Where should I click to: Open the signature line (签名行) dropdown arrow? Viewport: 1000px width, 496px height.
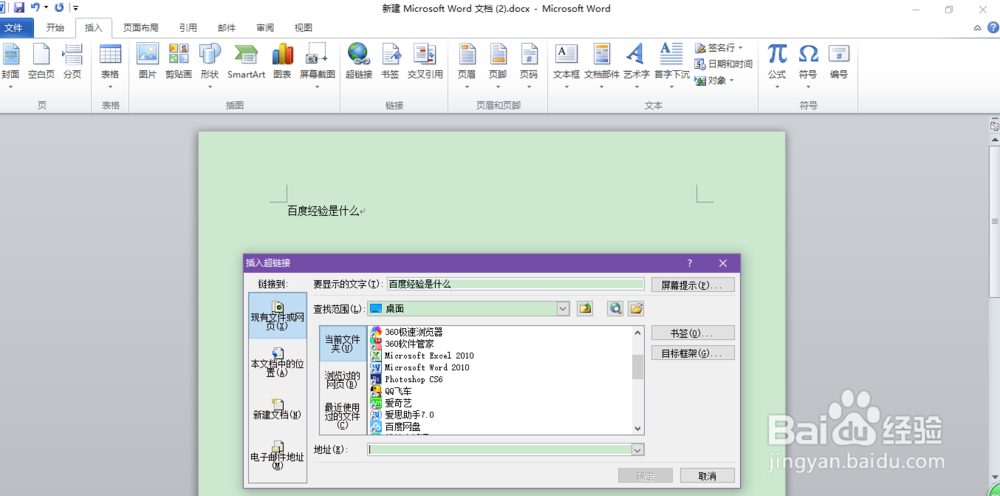740,48
